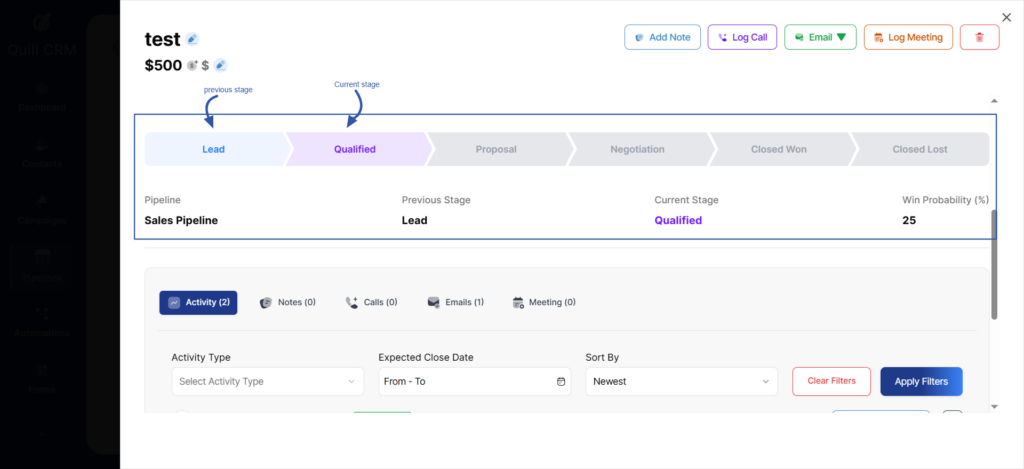Move deal to Proposal stage

coord(496,149)
